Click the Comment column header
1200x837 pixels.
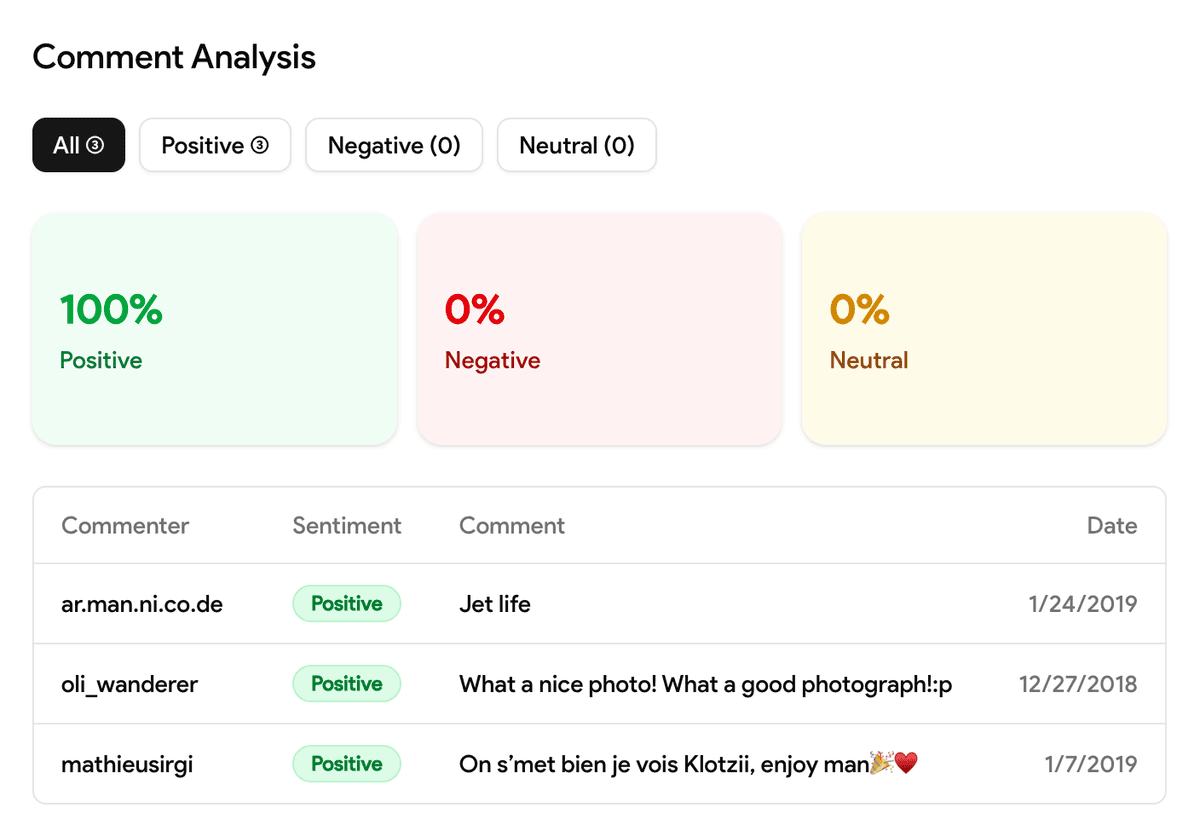pyautogui.click(x=511, y=525)
